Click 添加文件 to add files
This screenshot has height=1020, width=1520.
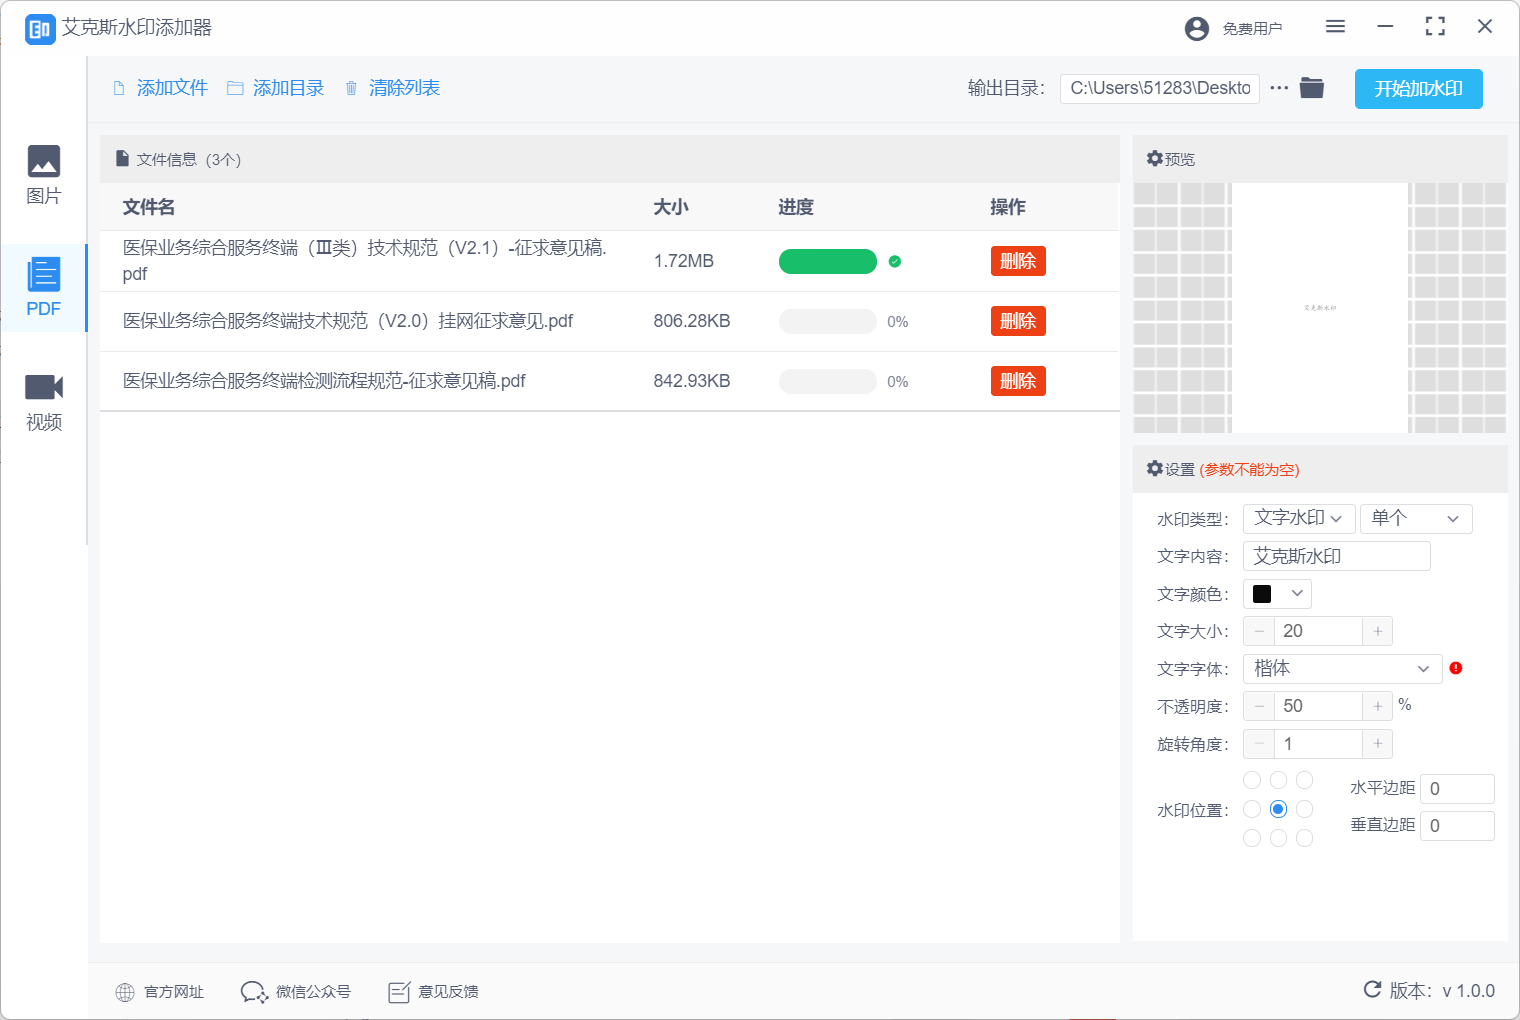[161, 88]
